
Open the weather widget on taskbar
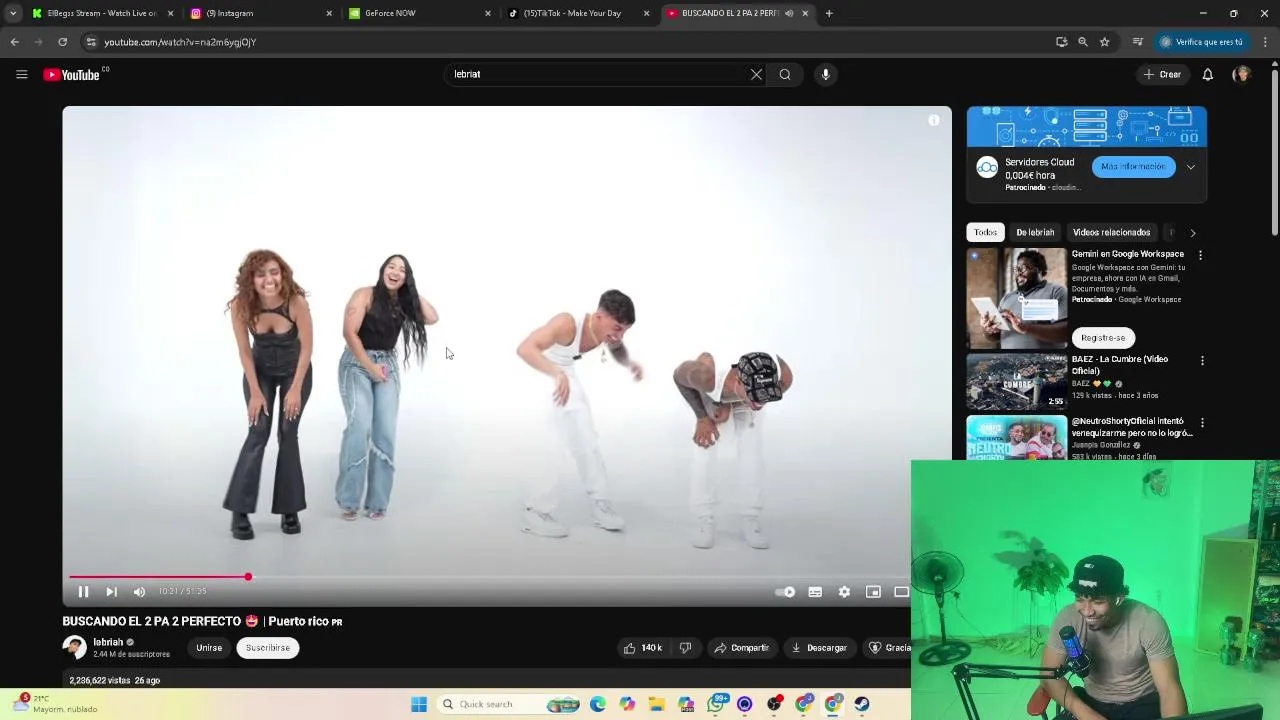click(x=55, y=704)
